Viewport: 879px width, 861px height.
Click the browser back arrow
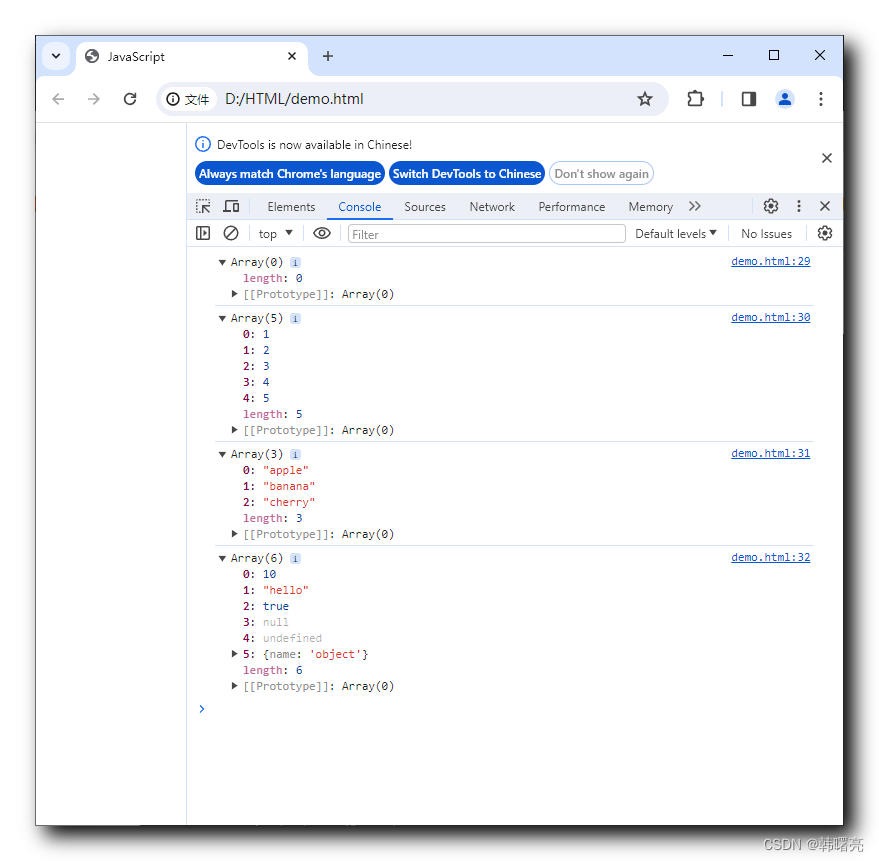click(58, 99)
